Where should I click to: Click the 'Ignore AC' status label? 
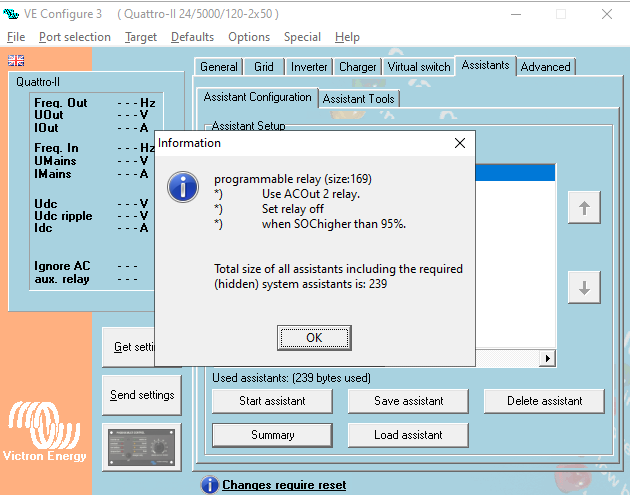point(62,266)
